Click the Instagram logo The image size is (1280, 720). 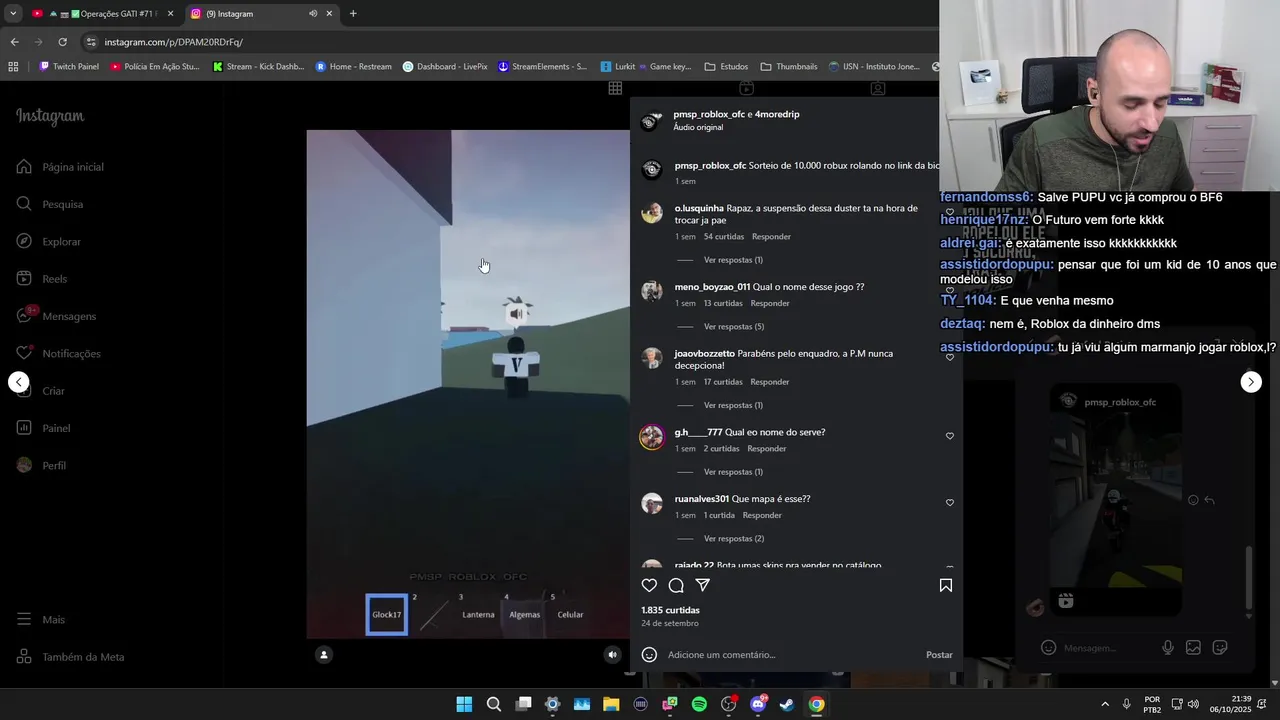pos(50,116)
